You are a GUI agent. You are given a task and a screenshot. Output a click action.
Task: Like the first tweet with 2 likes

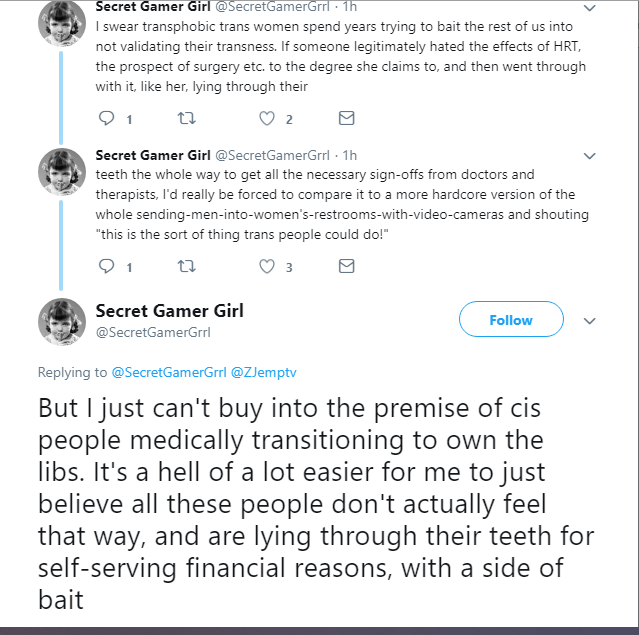[267, 119]
